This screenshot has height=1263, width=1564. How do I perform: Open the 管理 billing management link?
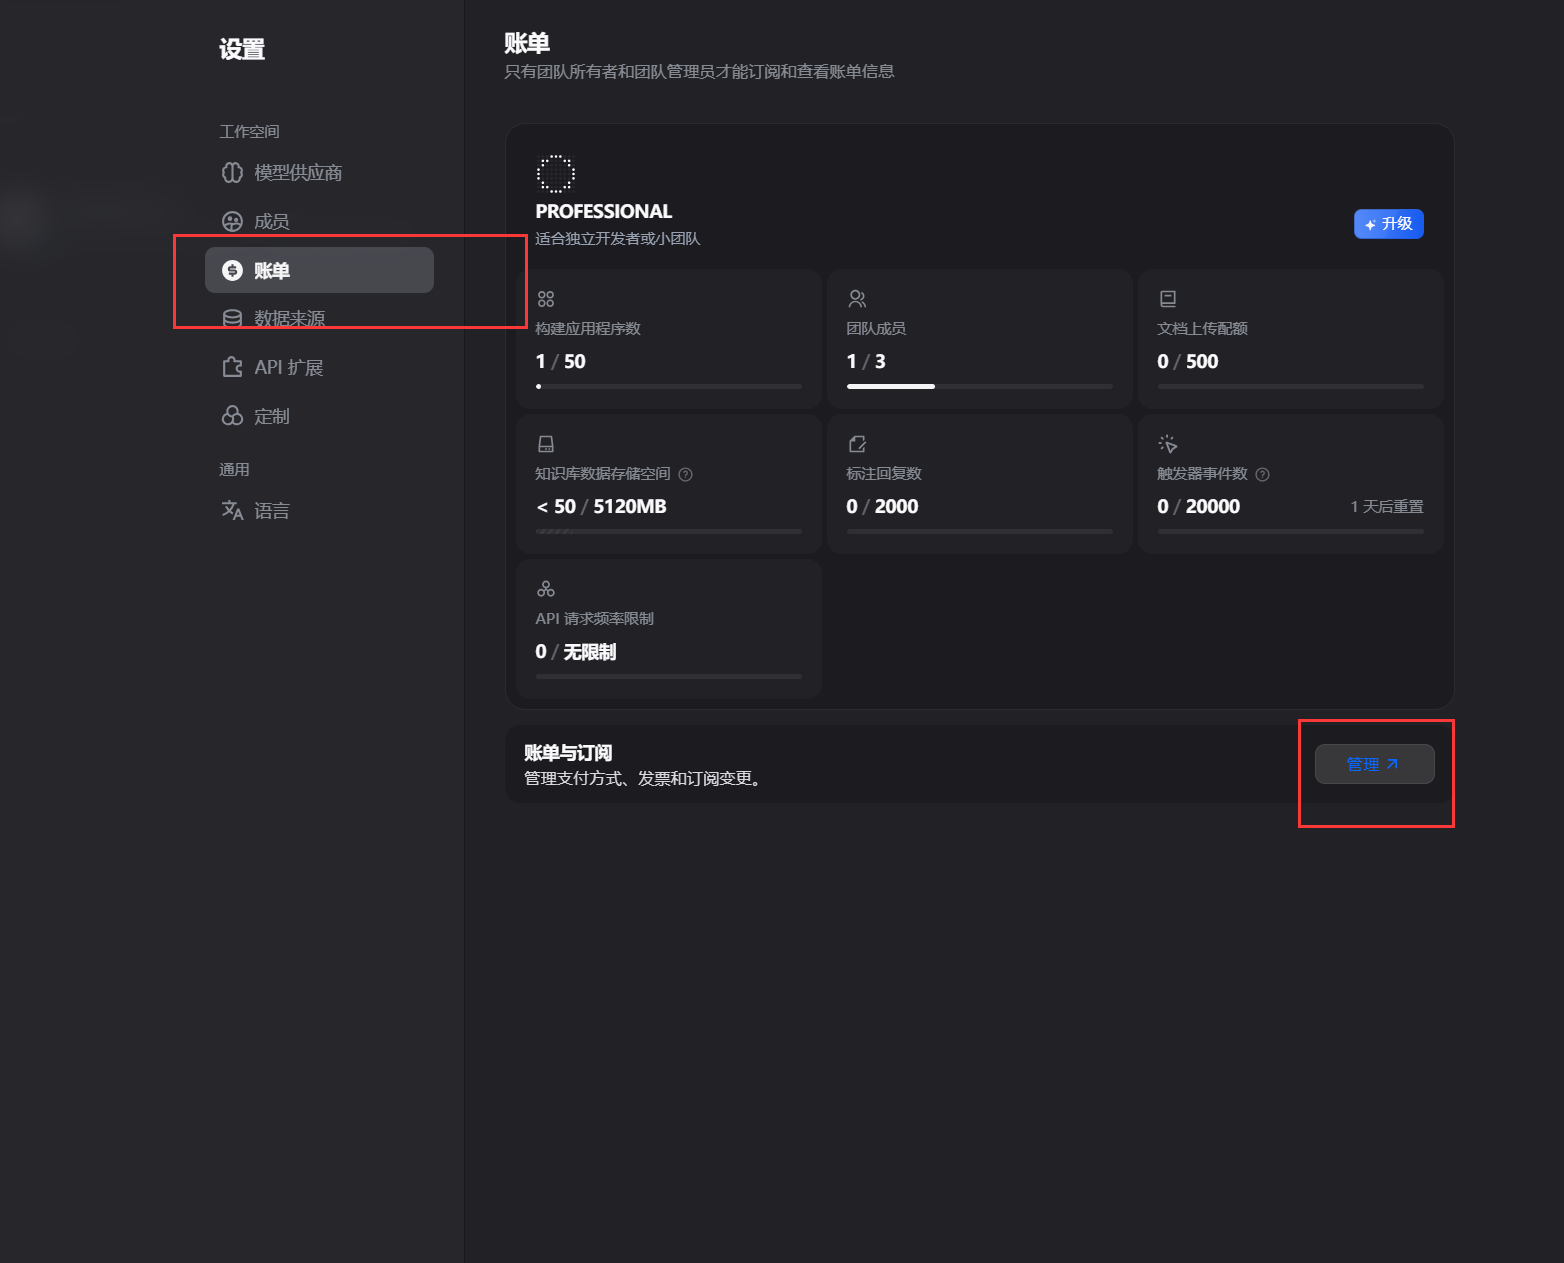click(1374, 764)
